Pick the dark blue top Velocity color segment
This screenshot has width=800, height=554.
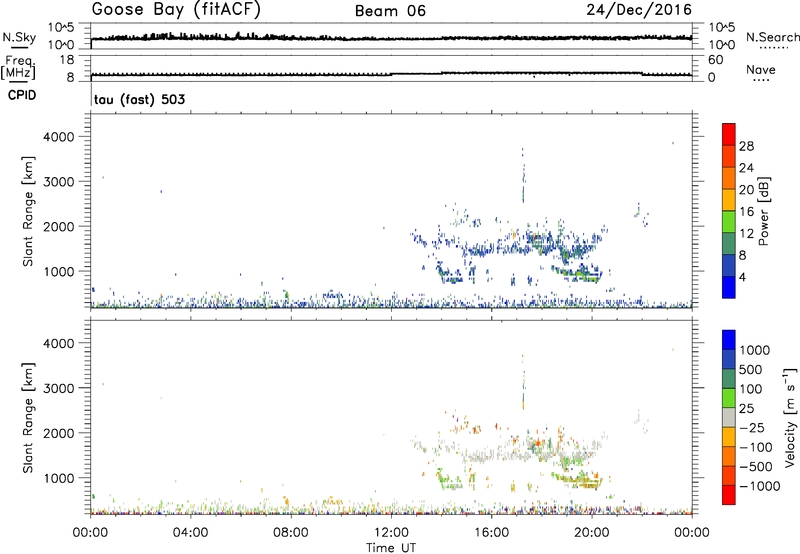click(729, 340)
